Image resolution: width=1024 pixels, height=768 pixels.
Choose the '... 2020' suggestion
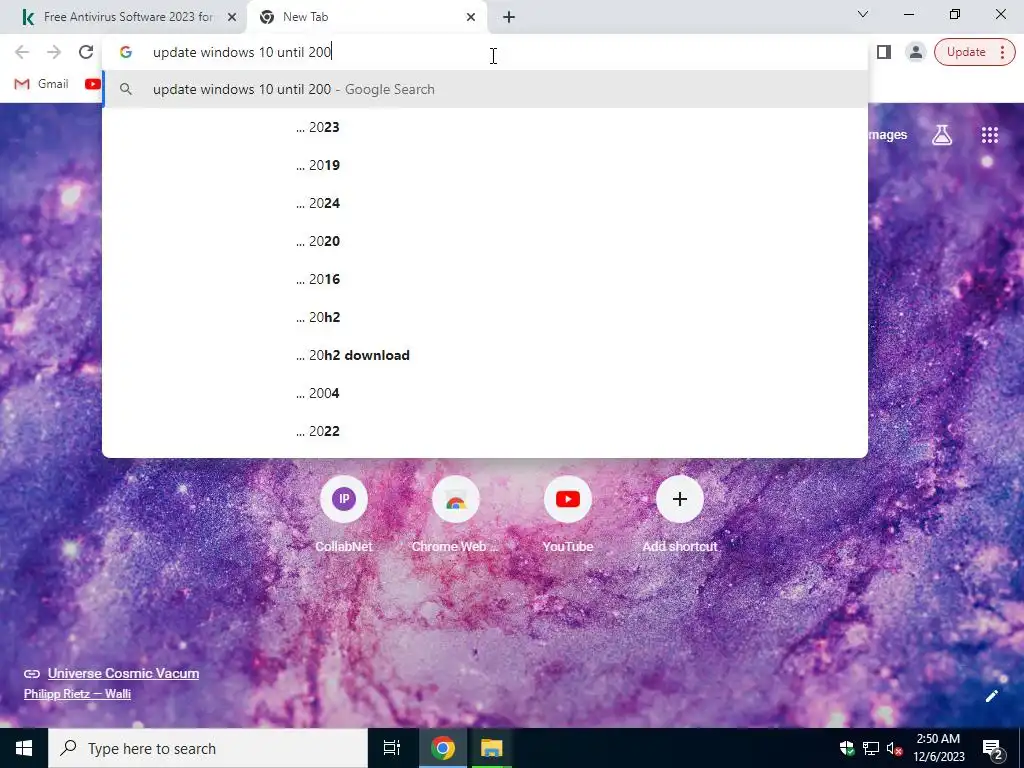click(485, 241)
